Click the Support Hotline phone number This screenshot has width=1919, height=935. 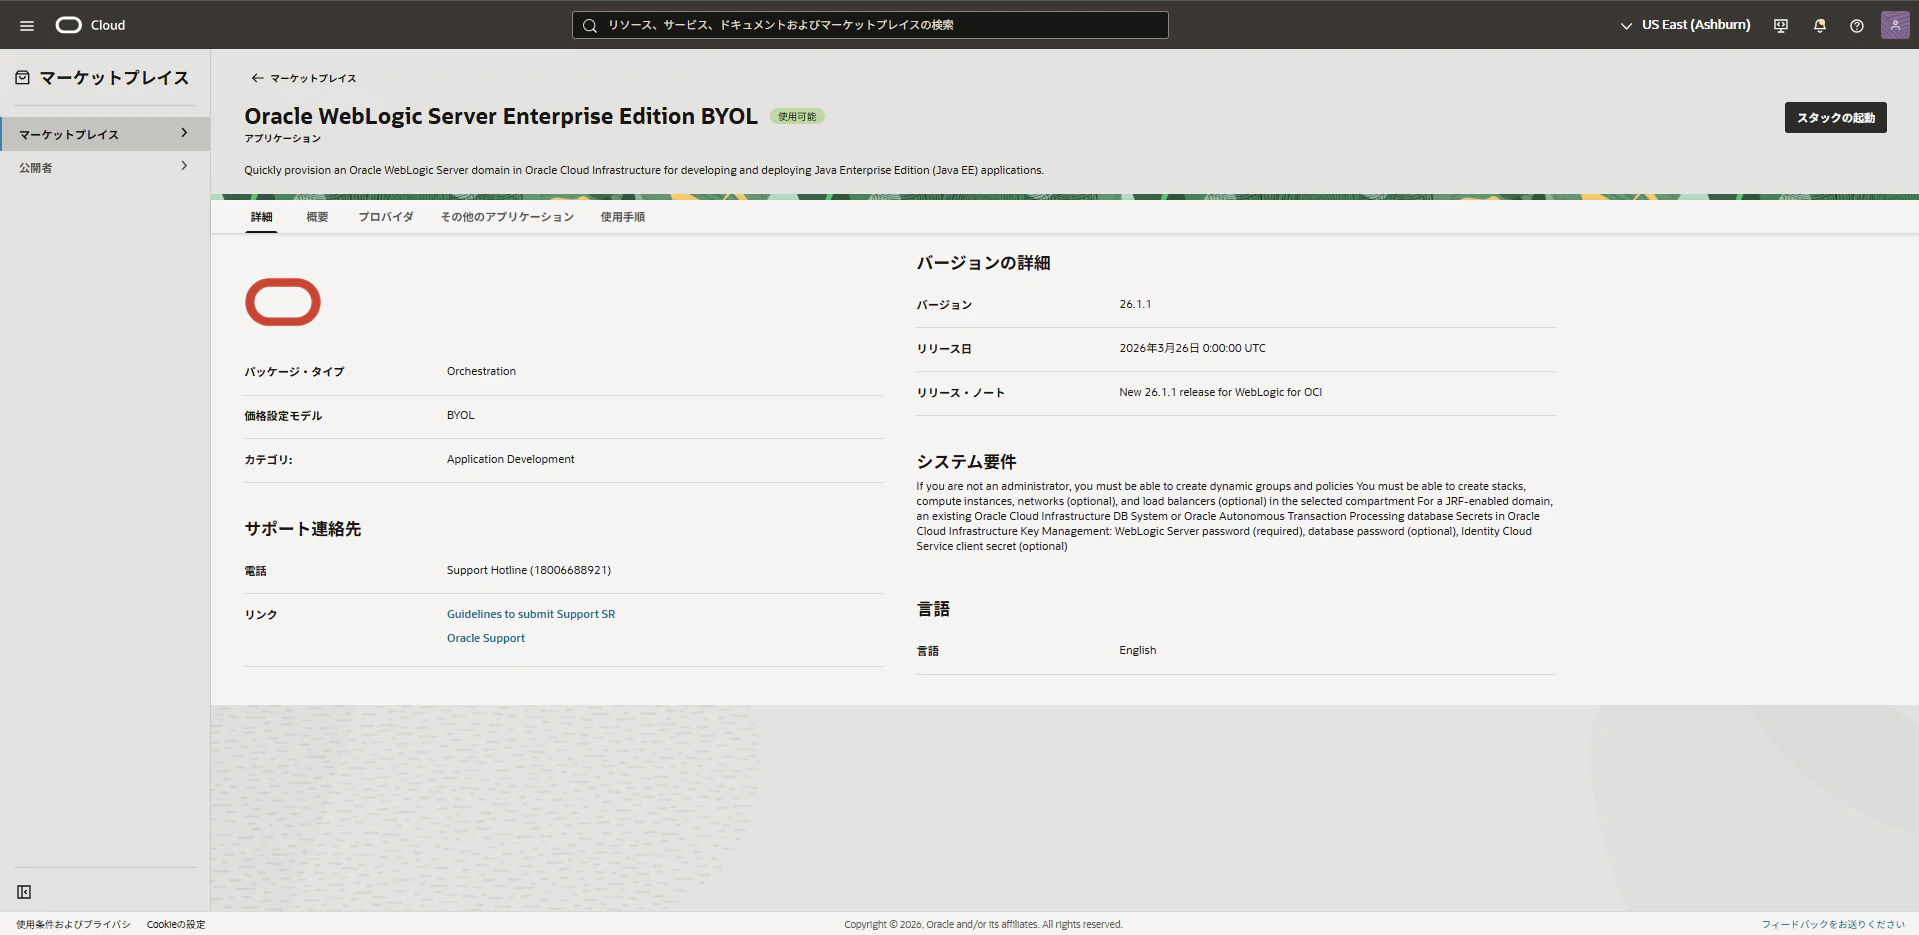(x=529, y=570)
